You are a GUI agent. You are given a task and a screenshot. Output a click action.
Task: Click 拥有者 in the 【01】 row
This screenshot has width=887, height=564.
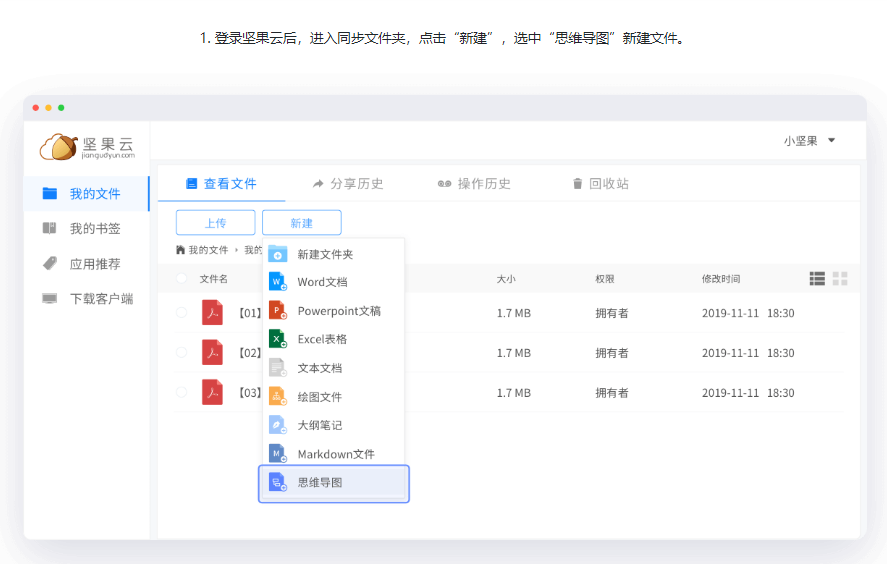point(612,313)
